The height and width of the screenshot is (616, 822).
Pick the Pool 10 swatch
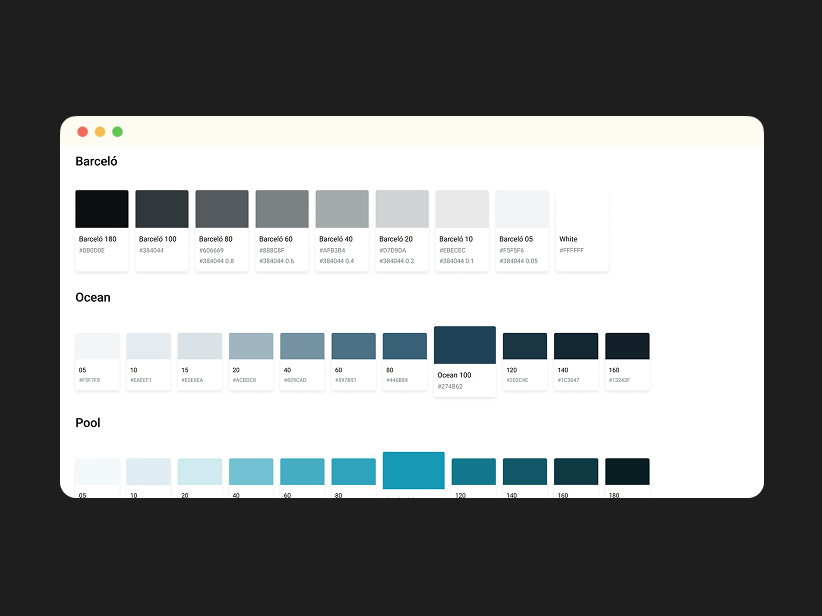(x=148, y=471)
